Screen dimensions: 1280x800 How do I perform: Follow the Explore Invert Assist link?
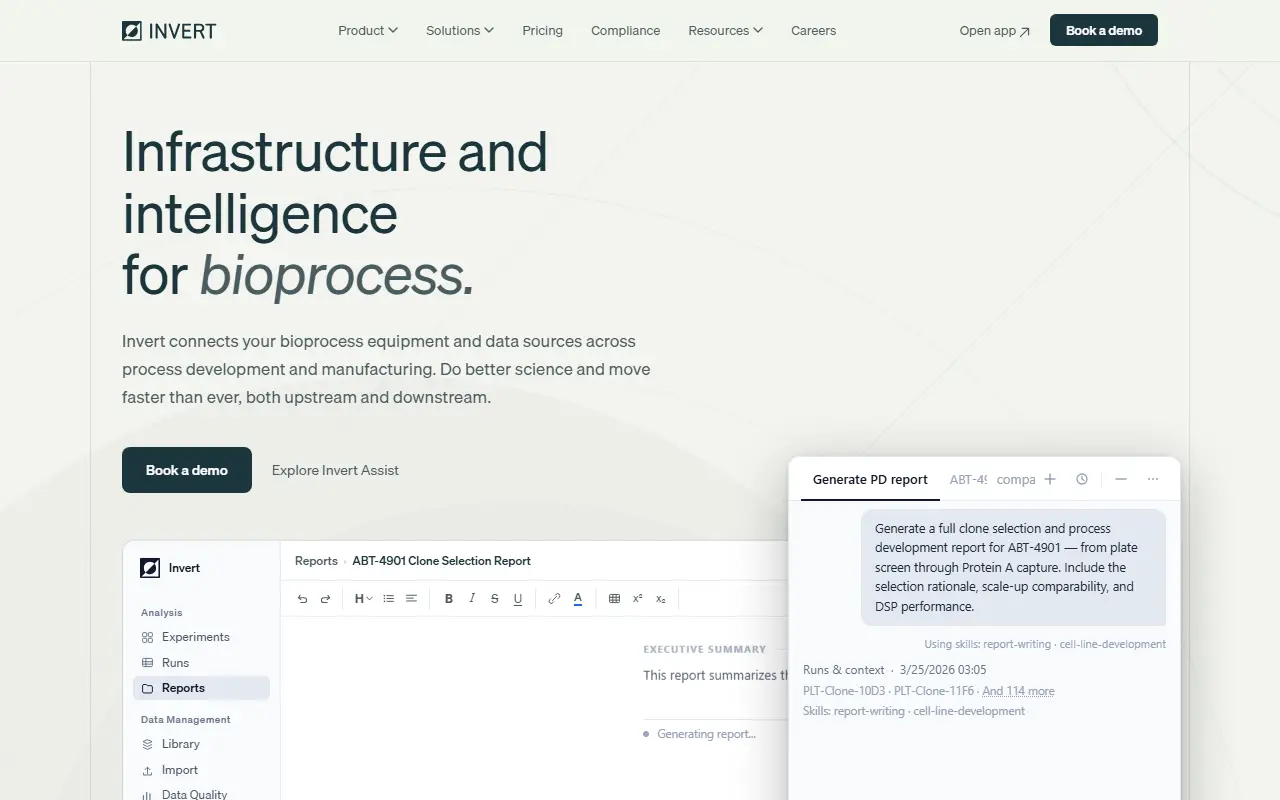pos(335,470)
